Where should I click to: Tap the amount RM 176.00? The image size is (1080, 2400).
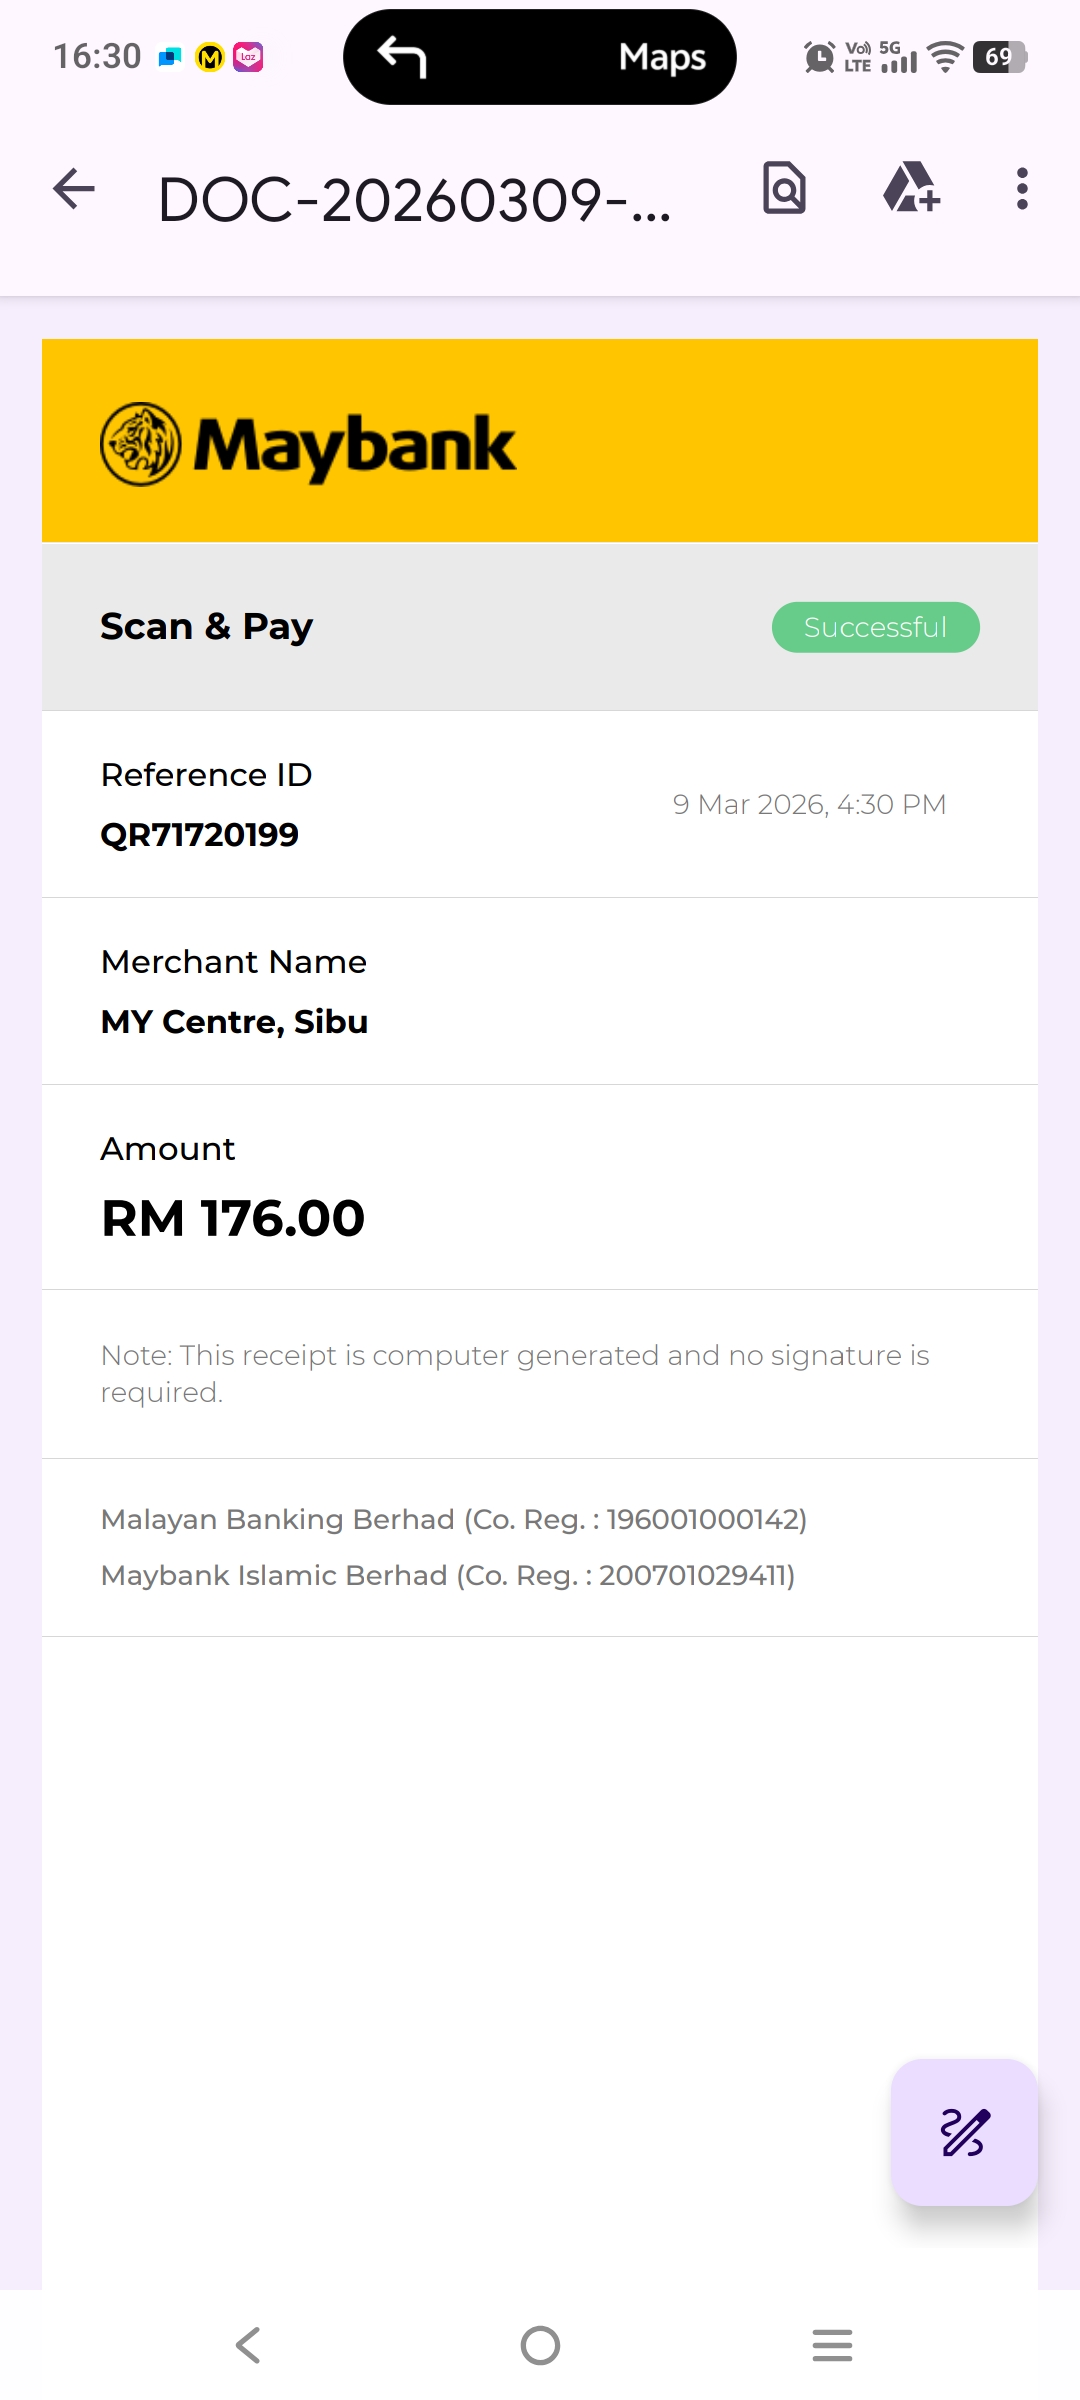pos(233,1218)
